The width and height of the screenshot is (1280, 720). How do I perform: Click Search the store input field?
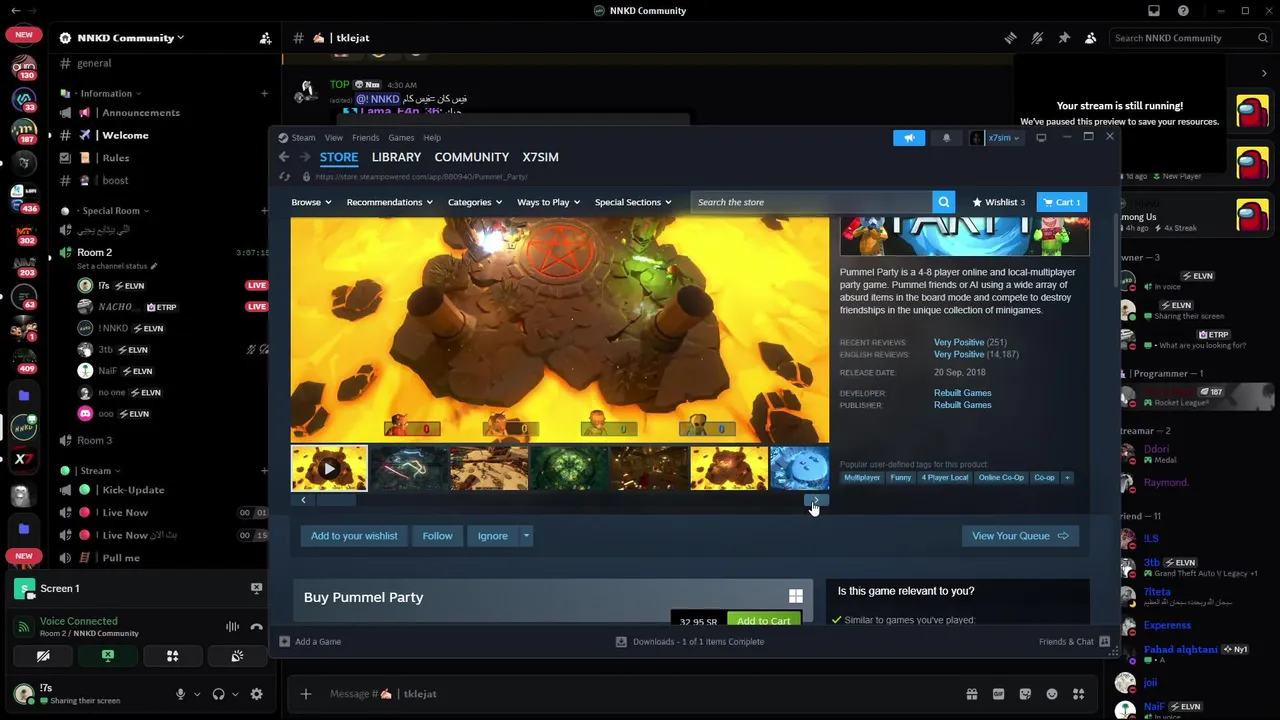tap(810, 202)
